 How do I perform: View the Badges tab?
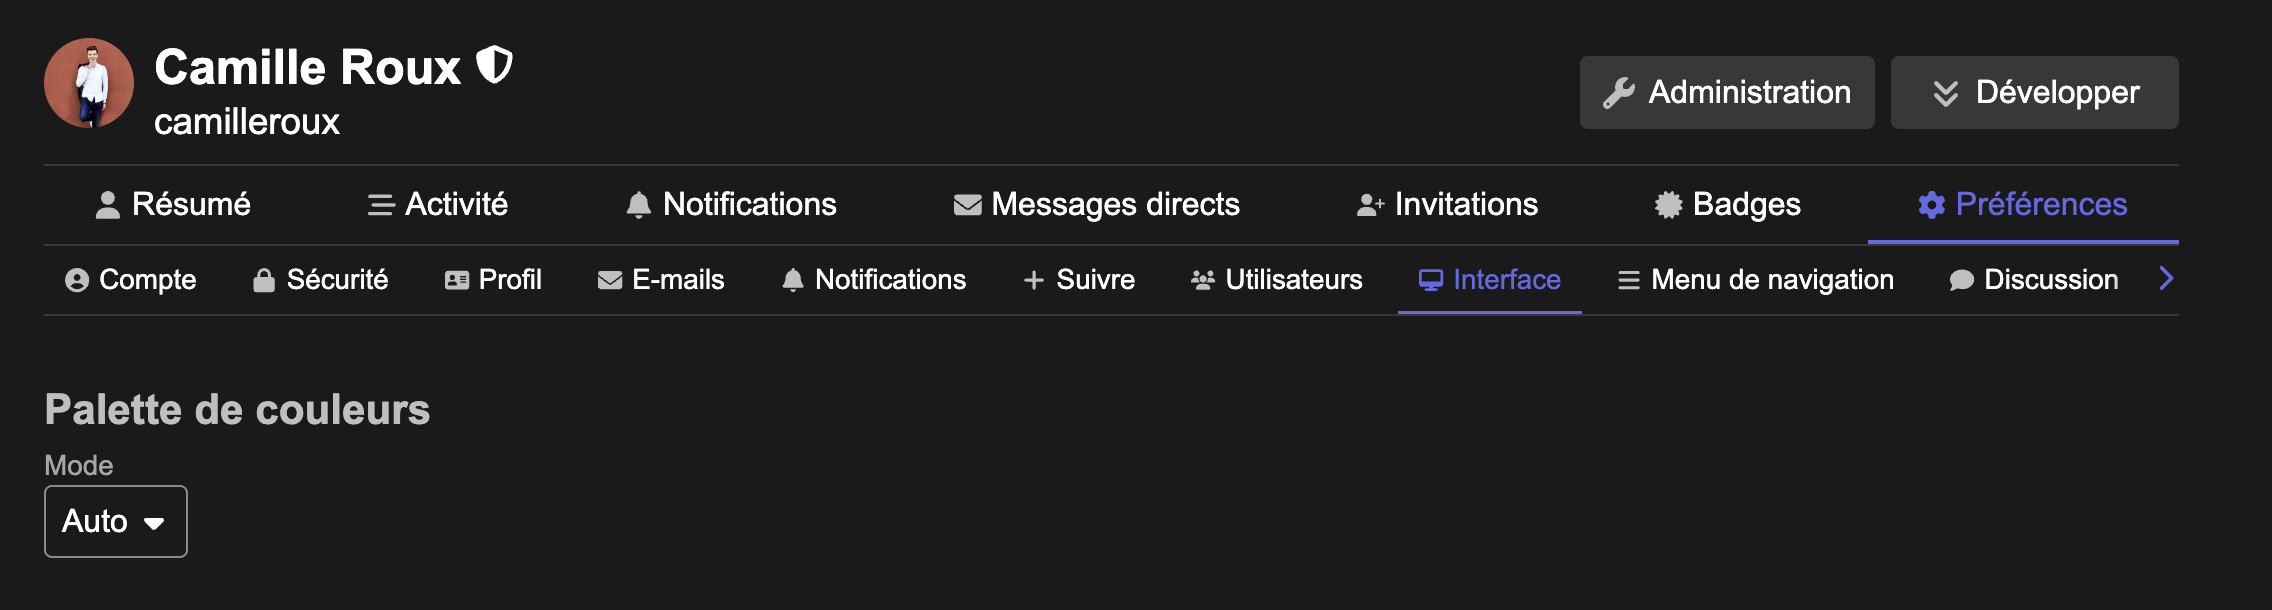[1727, 205]
